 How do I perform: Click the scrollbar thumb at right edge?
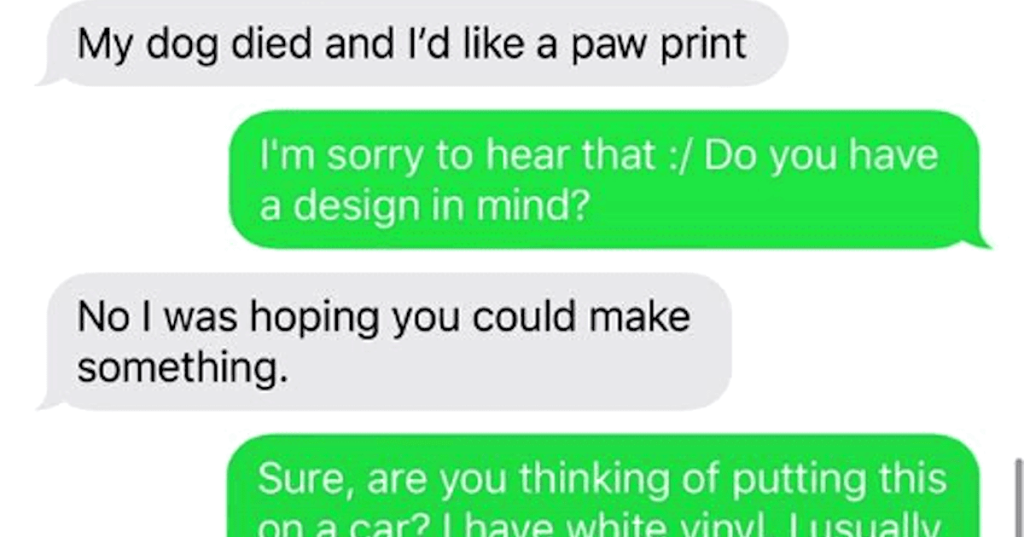(1019, 498)
